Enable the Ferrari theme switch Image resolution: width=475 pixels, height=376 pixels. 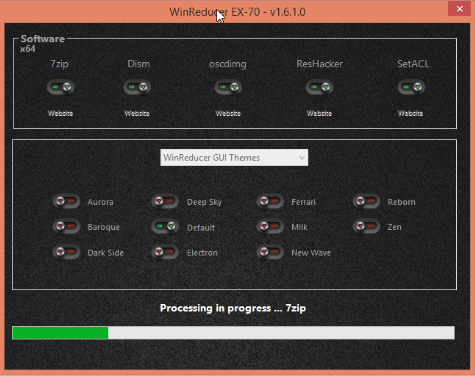[270, 201]
